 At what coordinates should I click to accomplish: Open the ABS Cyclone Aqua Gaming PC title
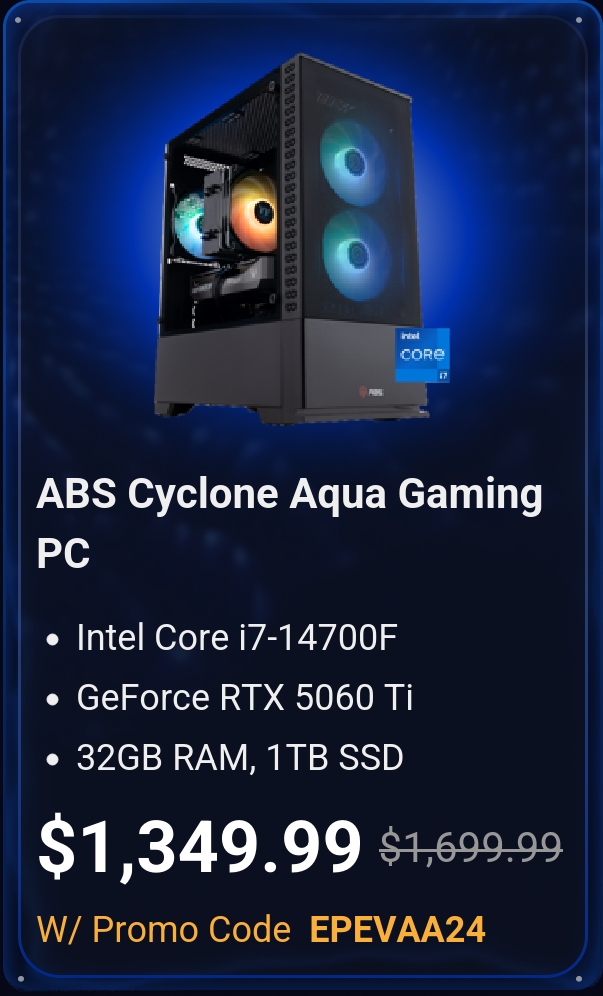pyautogui.click(x=289, y=522)
